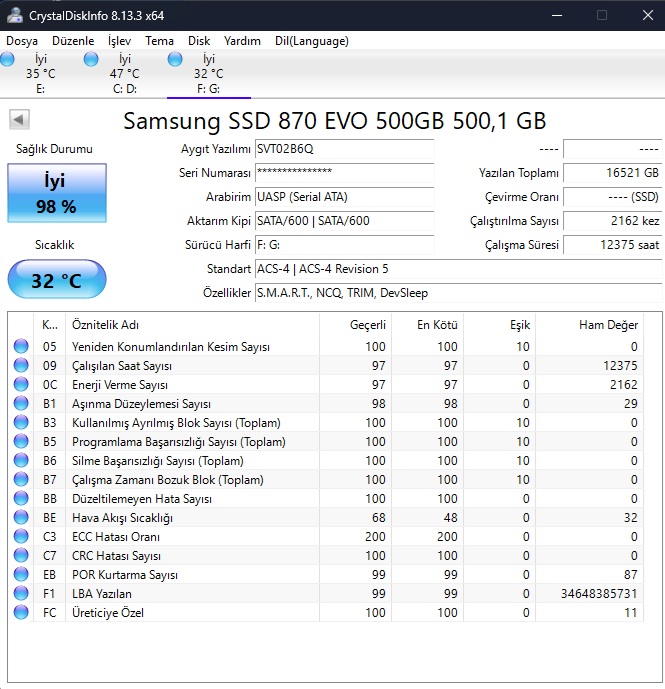Select Aşınma Düzeylemesi Sayısı row
Viewport: 665px width, 689px height.
coord(326,403)
